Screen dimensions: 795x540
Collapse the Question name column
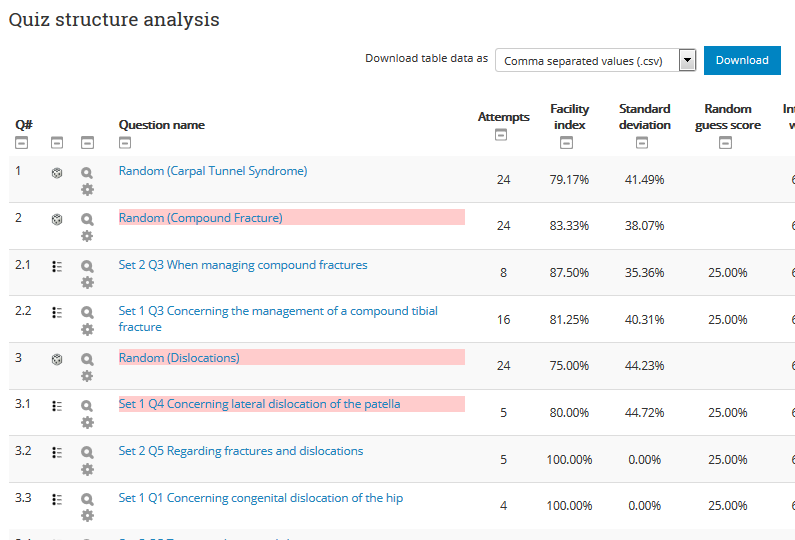point(125,143)
